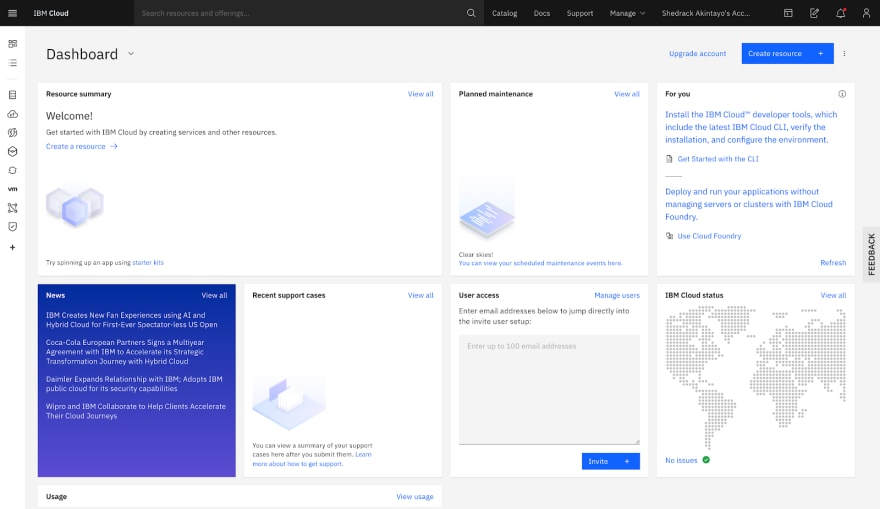Click the IBM Cloud status world map
This screenshot has width=880, height=509.
755,377
